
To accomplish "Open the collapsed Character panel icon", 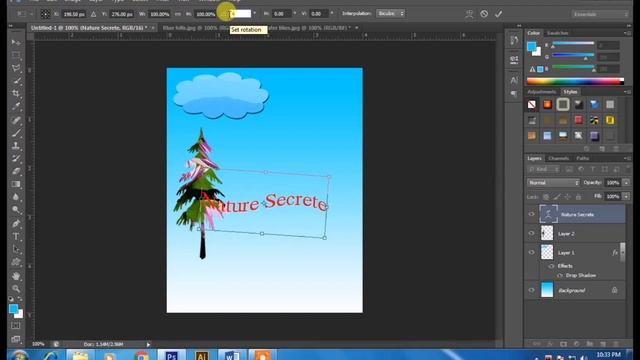I will (514, 80).
